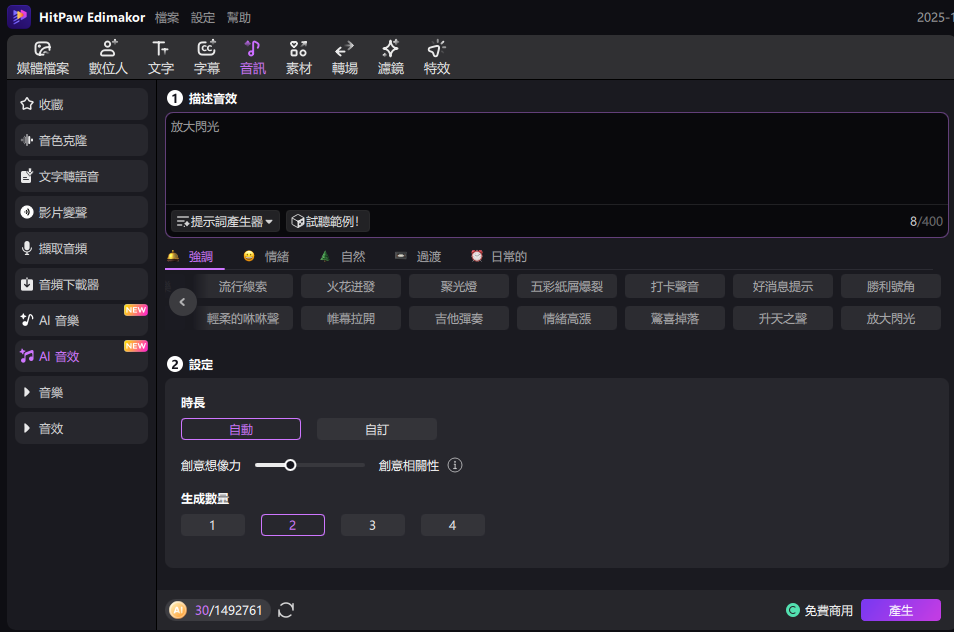Open the 提示詞產生器 dropdown
The width and height of the screenshot is (954, 632).
coord(225,221)
